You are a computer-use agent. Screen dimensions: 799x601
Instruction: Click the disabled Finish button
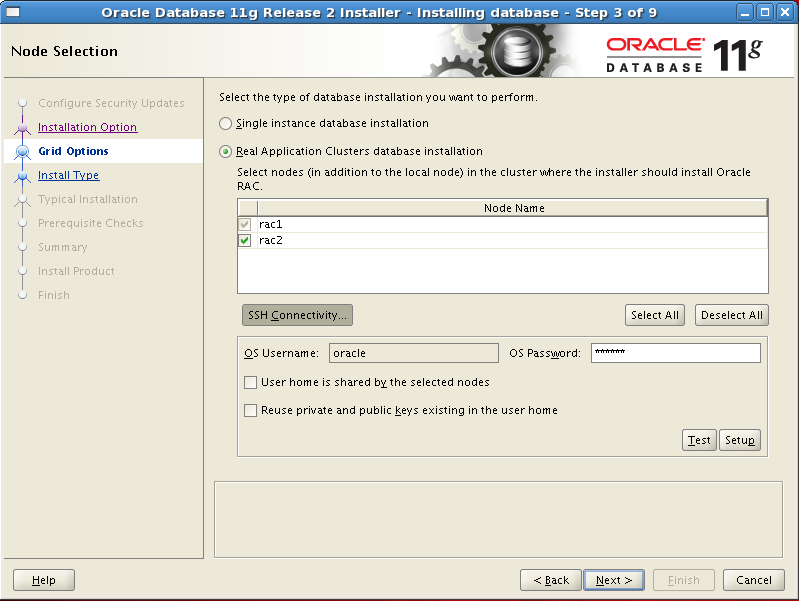coord(684,580)
